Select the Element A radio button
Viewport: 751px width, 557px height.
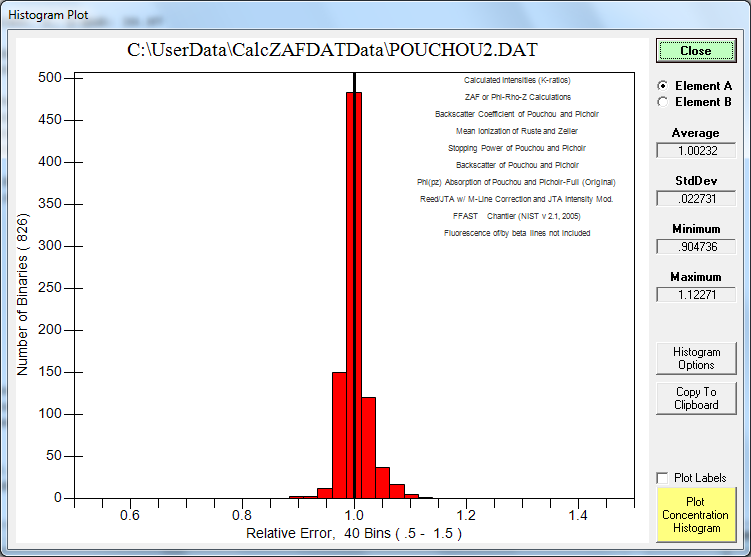tap(662, 86)
